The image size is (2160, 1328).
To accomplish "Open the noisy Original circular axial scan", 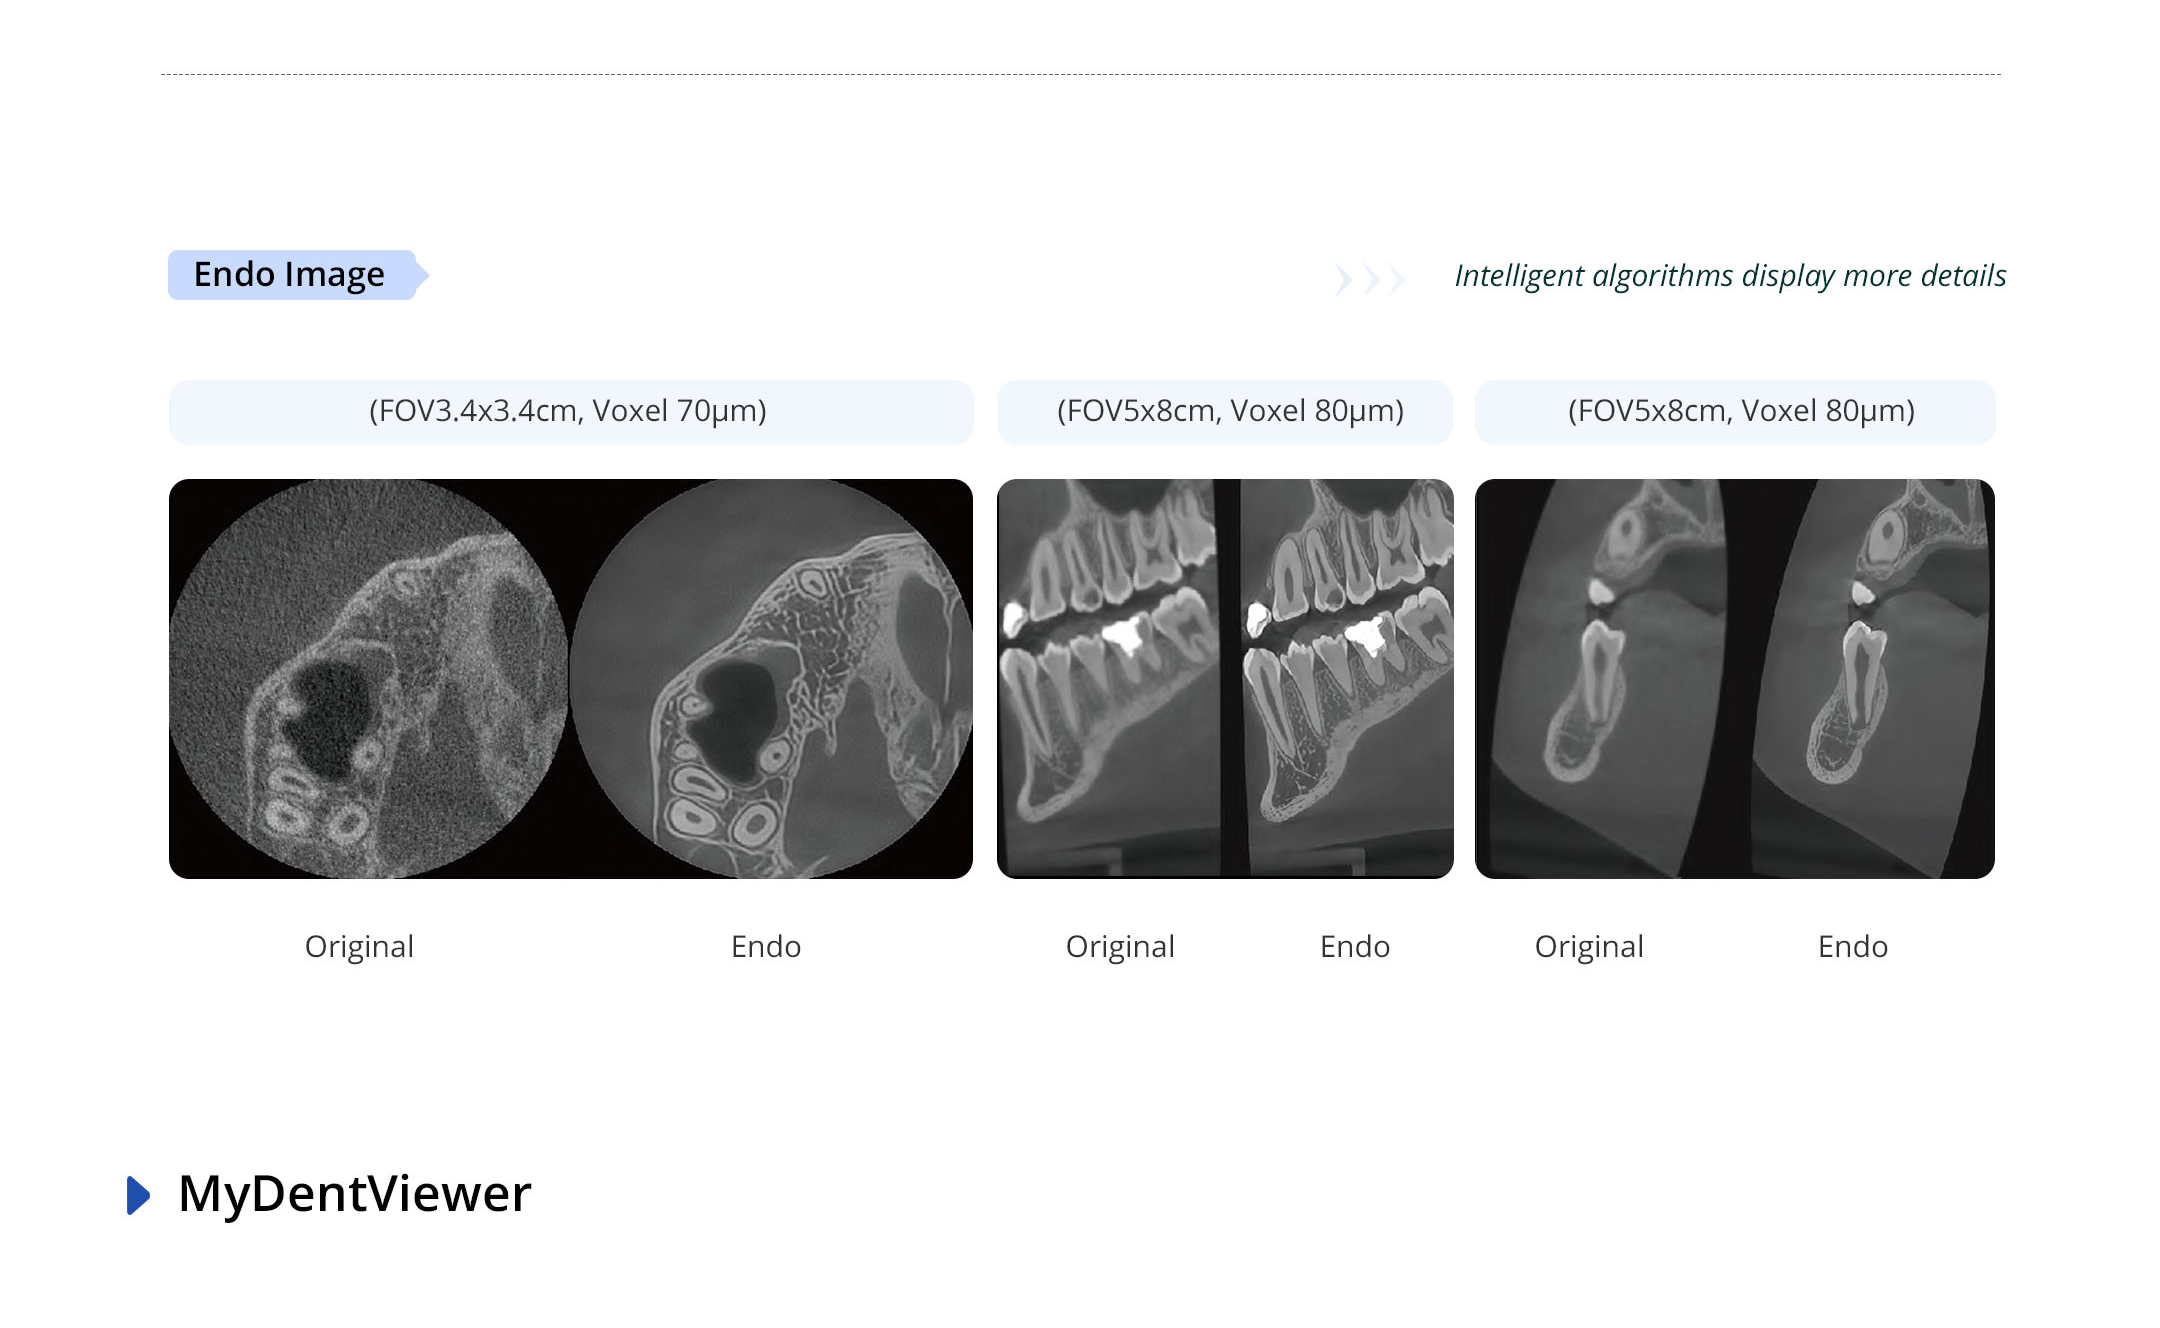I will [x=368, y=679].
